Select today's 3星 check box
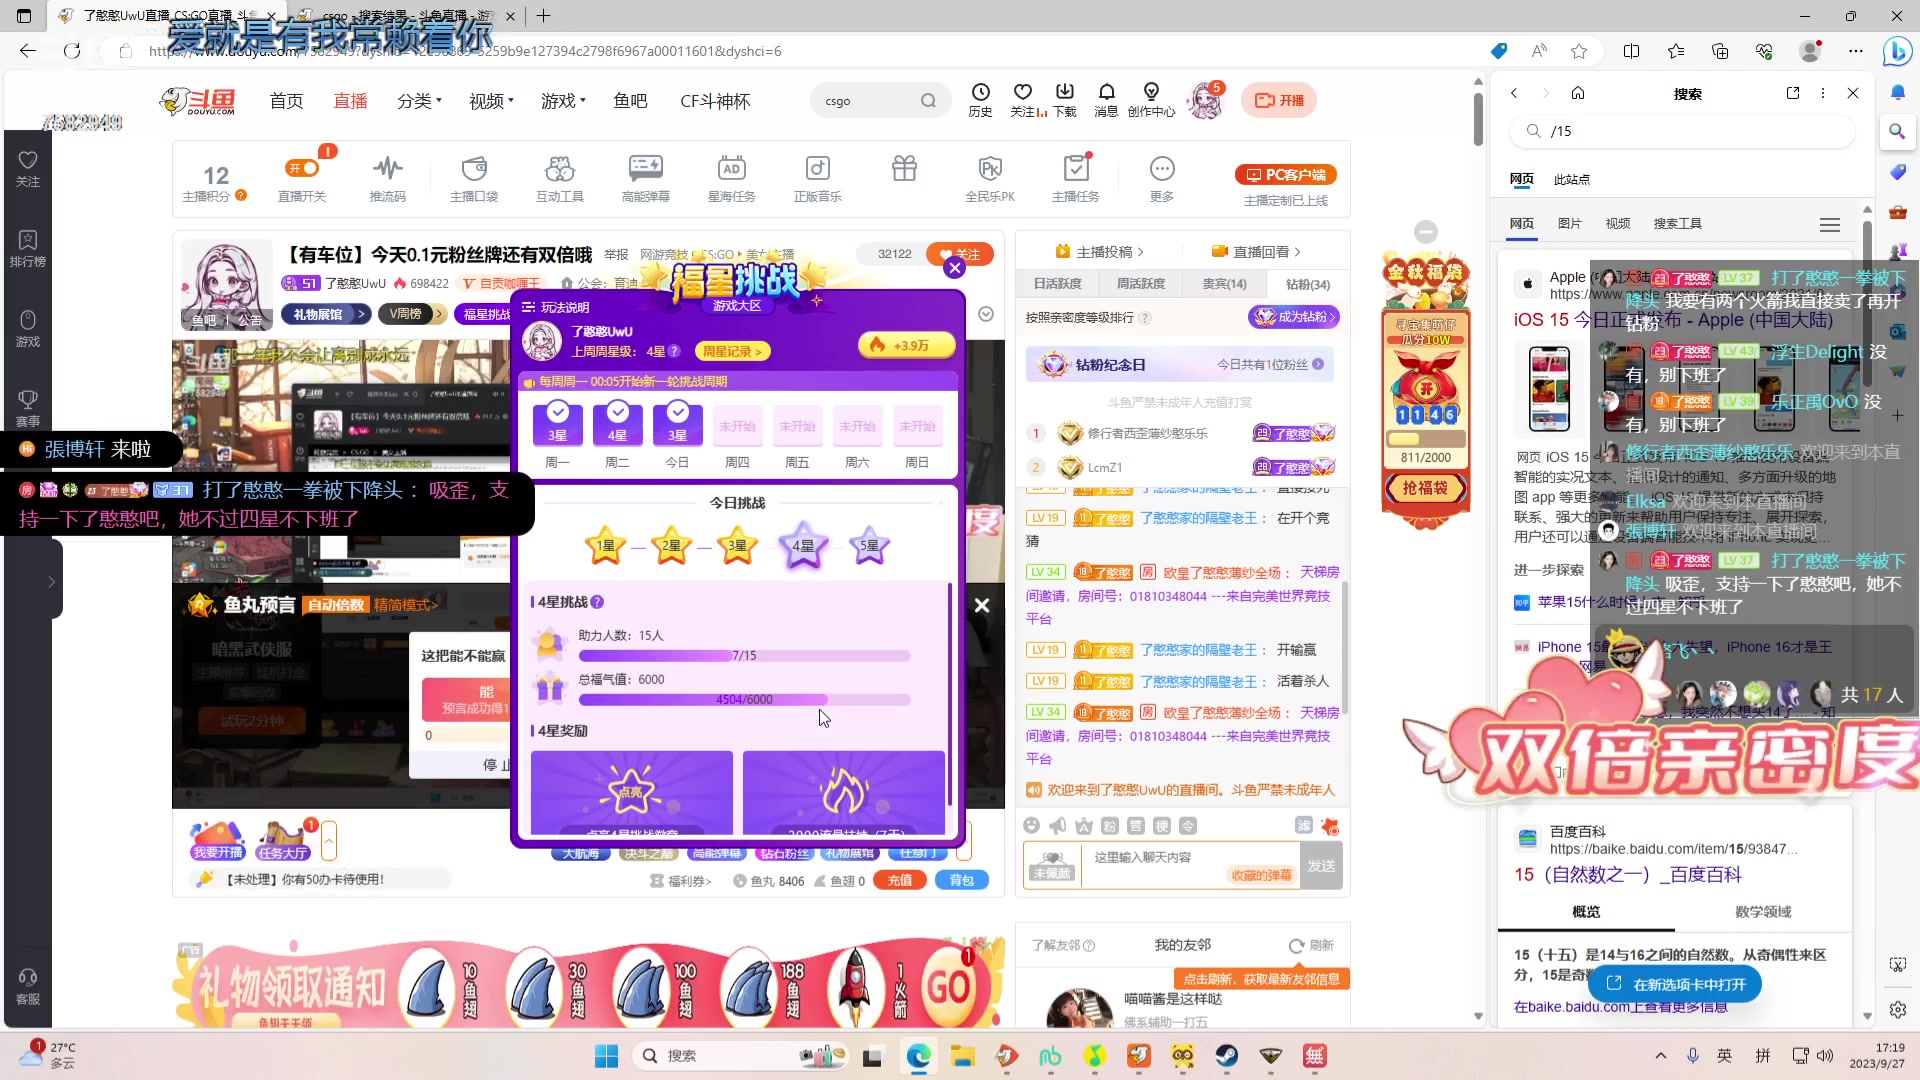 pyautogui.click(x=677, y=424)
